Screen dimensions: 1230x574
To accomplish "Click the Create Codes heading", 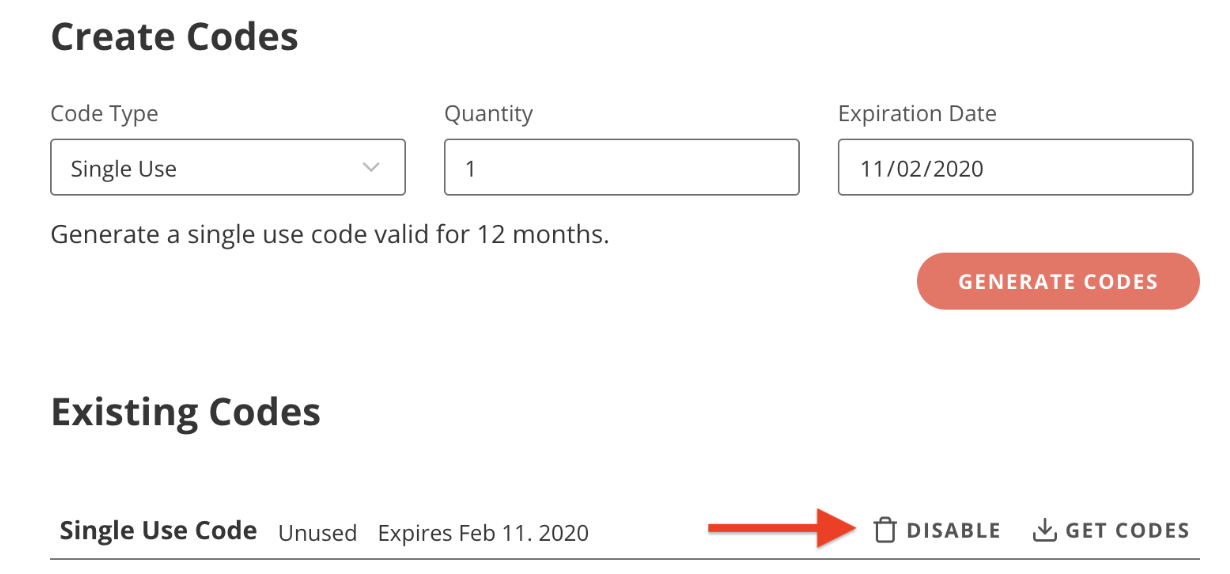I will (x=174, y=37).
